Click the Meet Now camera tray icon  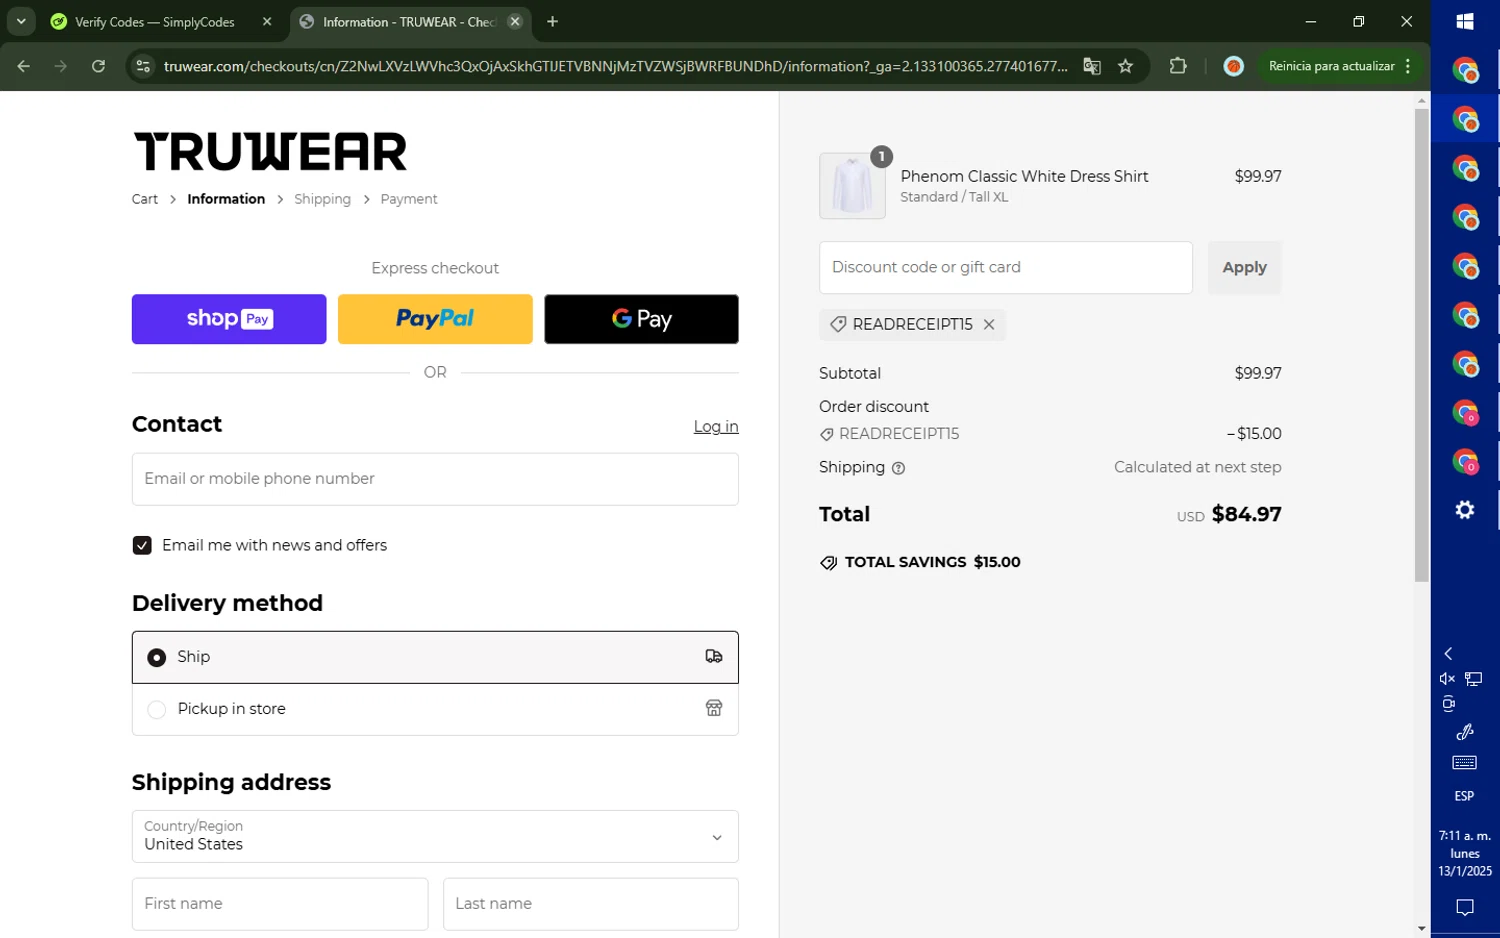(x=1448, y=704)
